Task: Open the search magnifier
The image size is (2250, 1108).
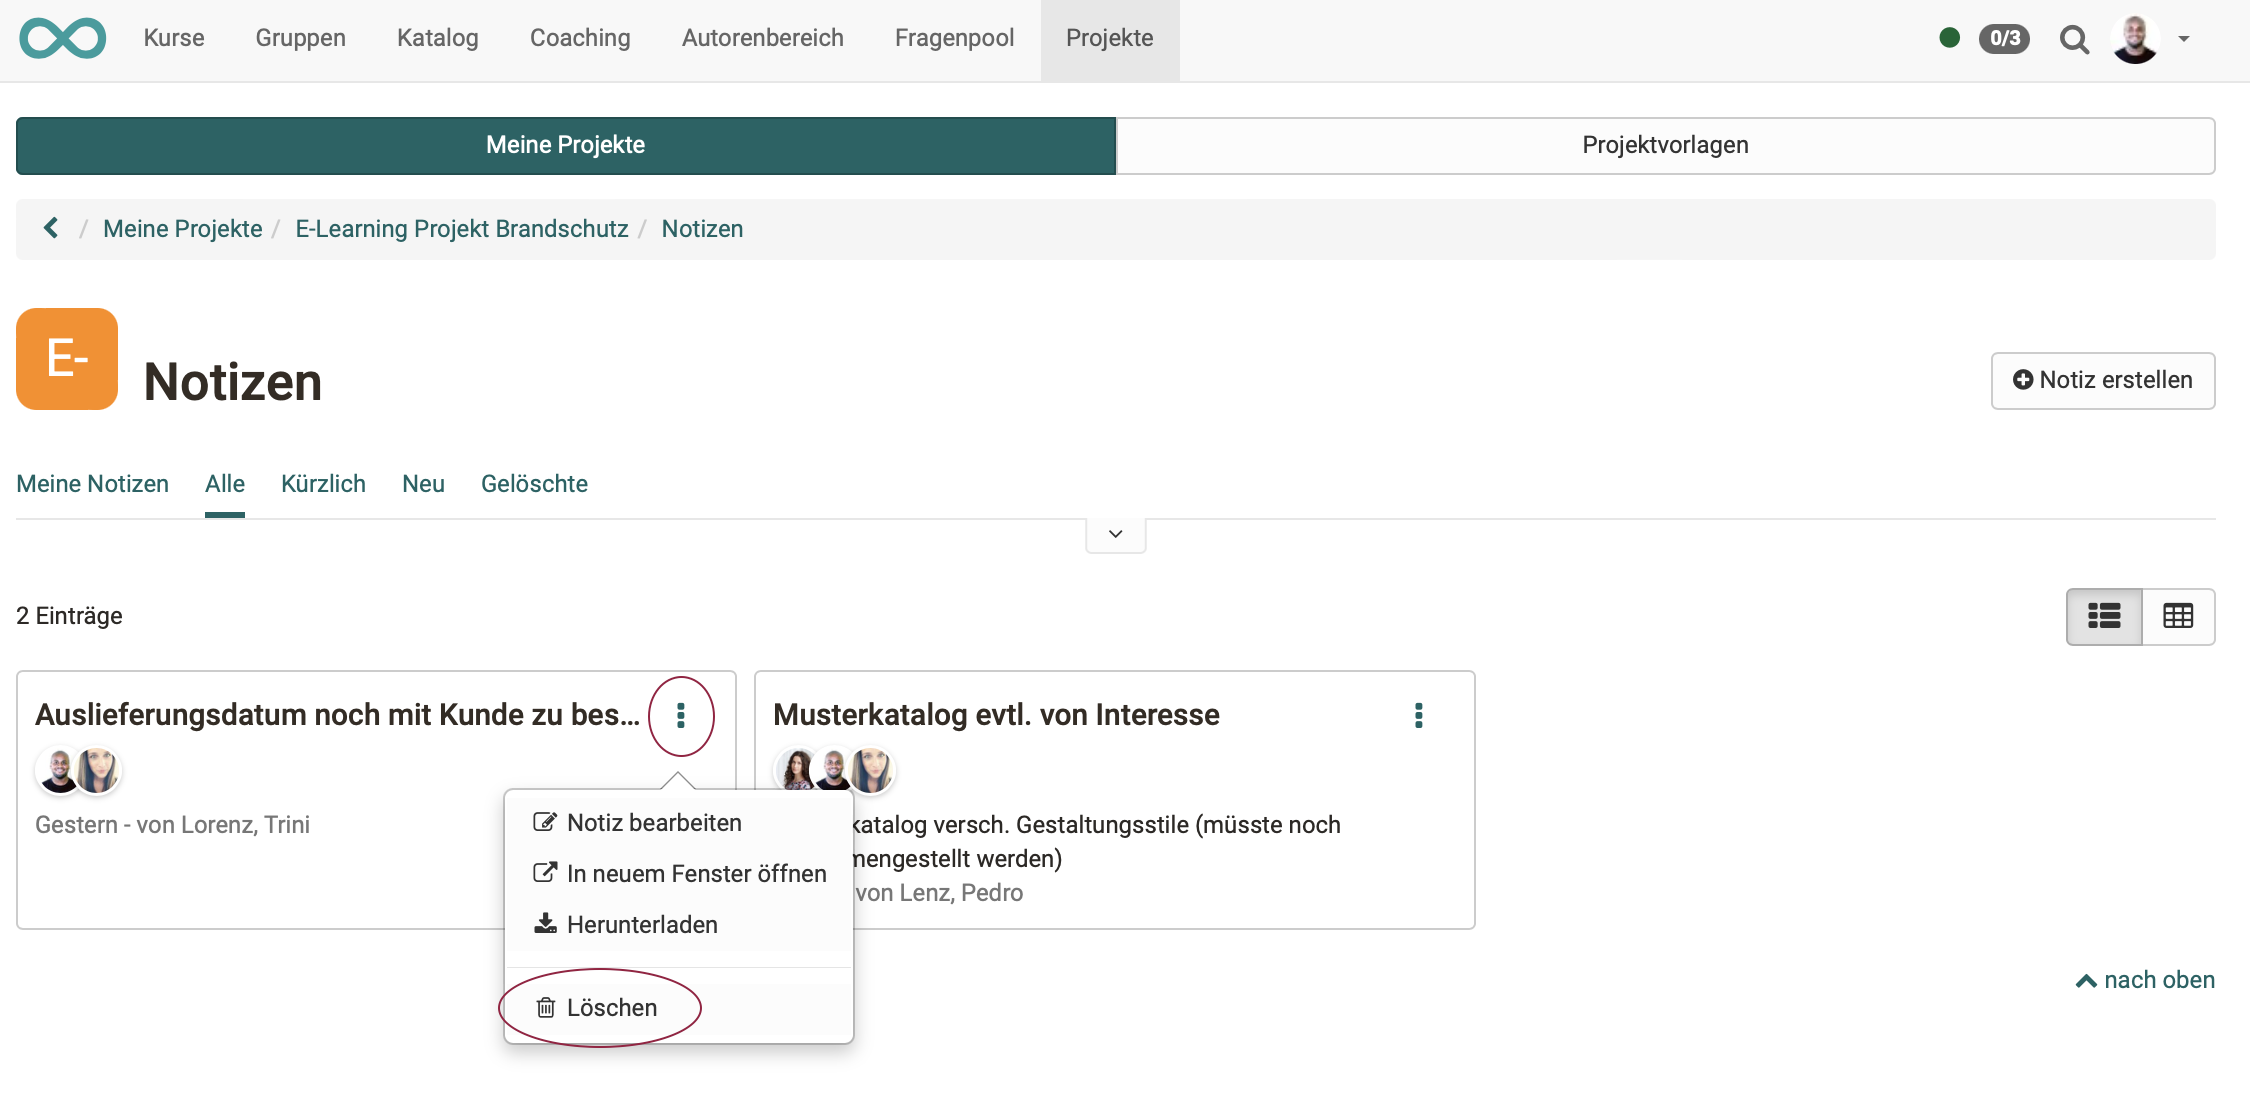Action: click(2074, 40)
